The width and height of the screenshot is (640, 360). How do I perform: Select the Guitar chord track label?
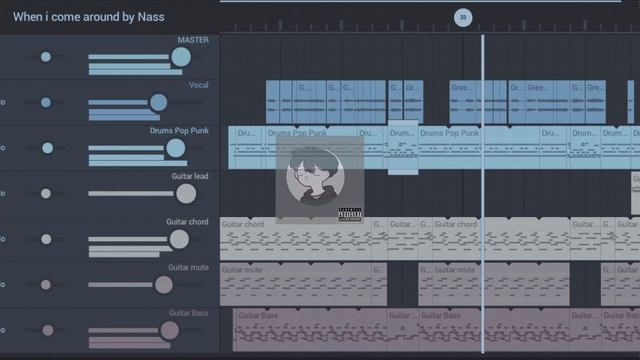[187, 222]
